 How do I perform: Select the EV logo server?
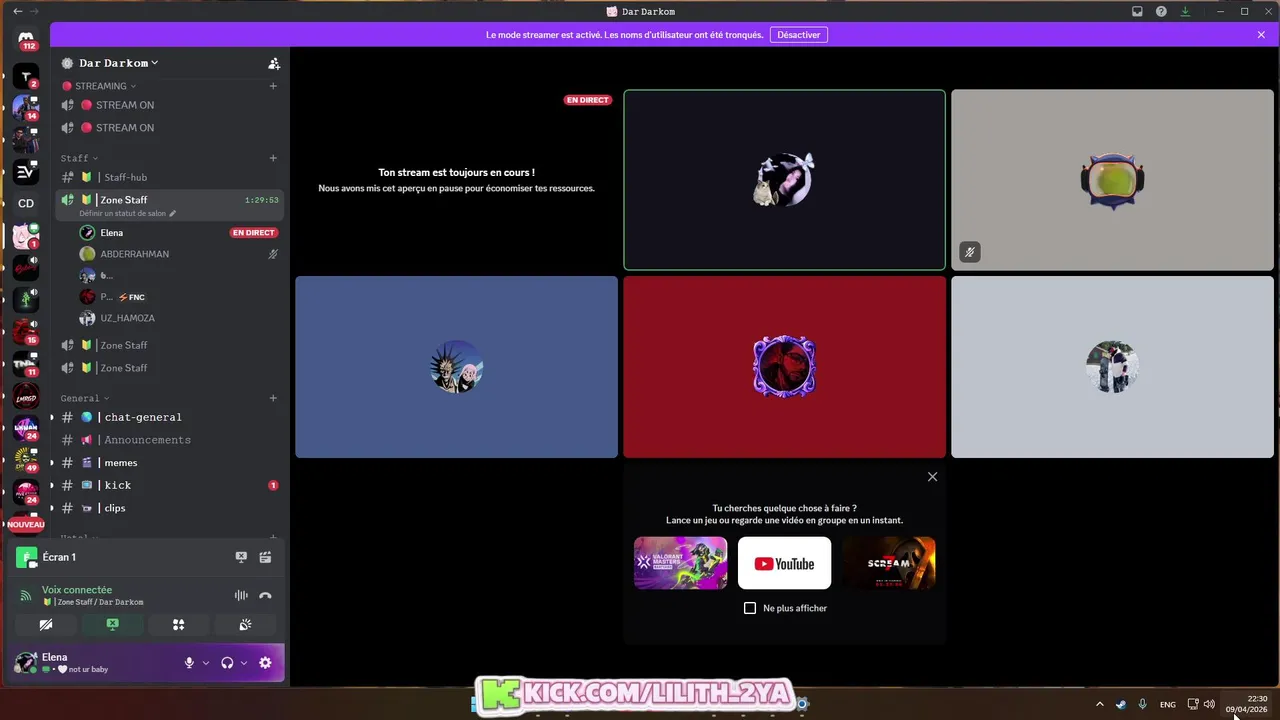coord(26,172)
